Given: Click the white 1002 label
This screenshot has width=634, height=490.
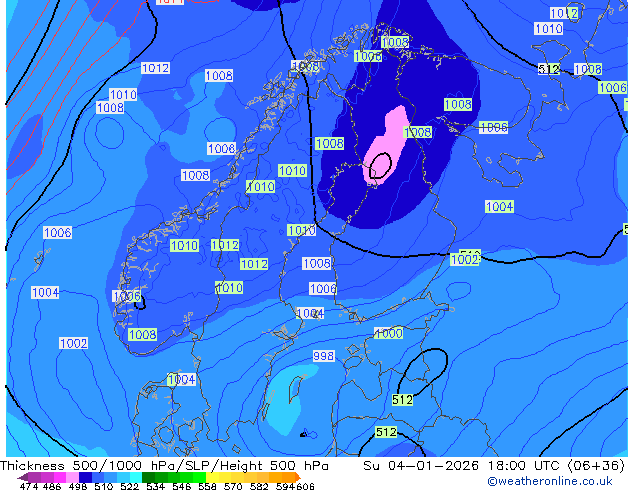Looking at the screenshot, I should (73, 344).
